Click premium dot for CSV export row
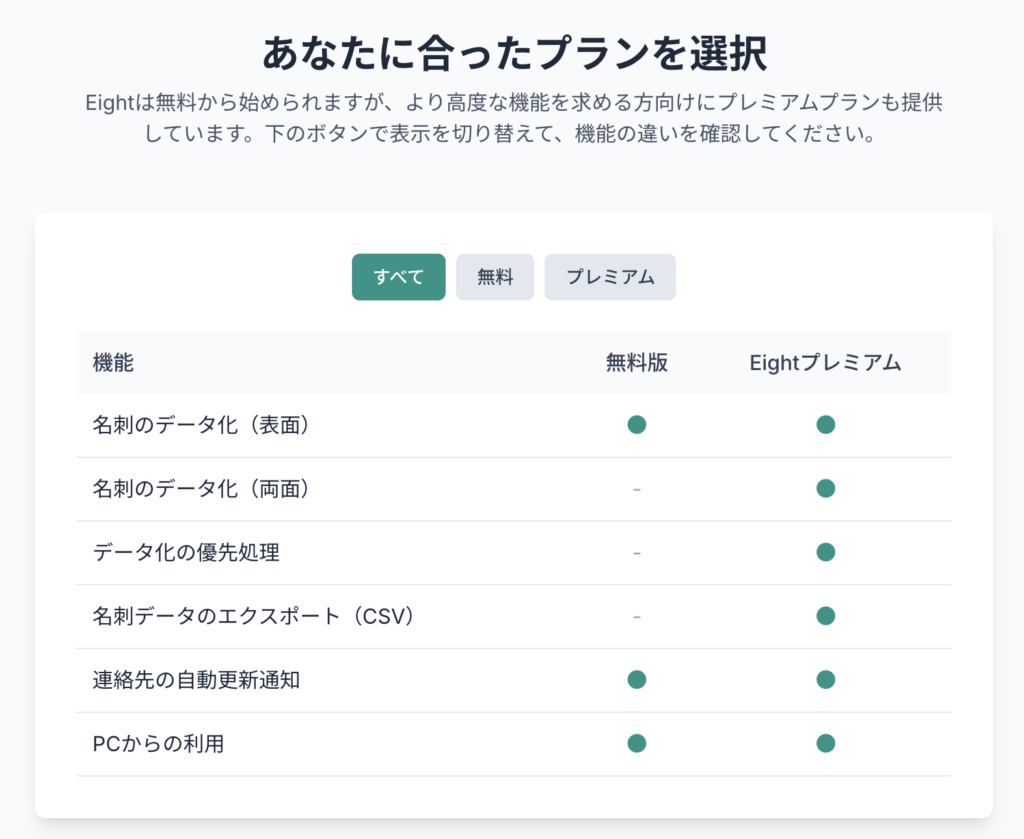The image size is (1024, 839). click(x=825, y=616)
